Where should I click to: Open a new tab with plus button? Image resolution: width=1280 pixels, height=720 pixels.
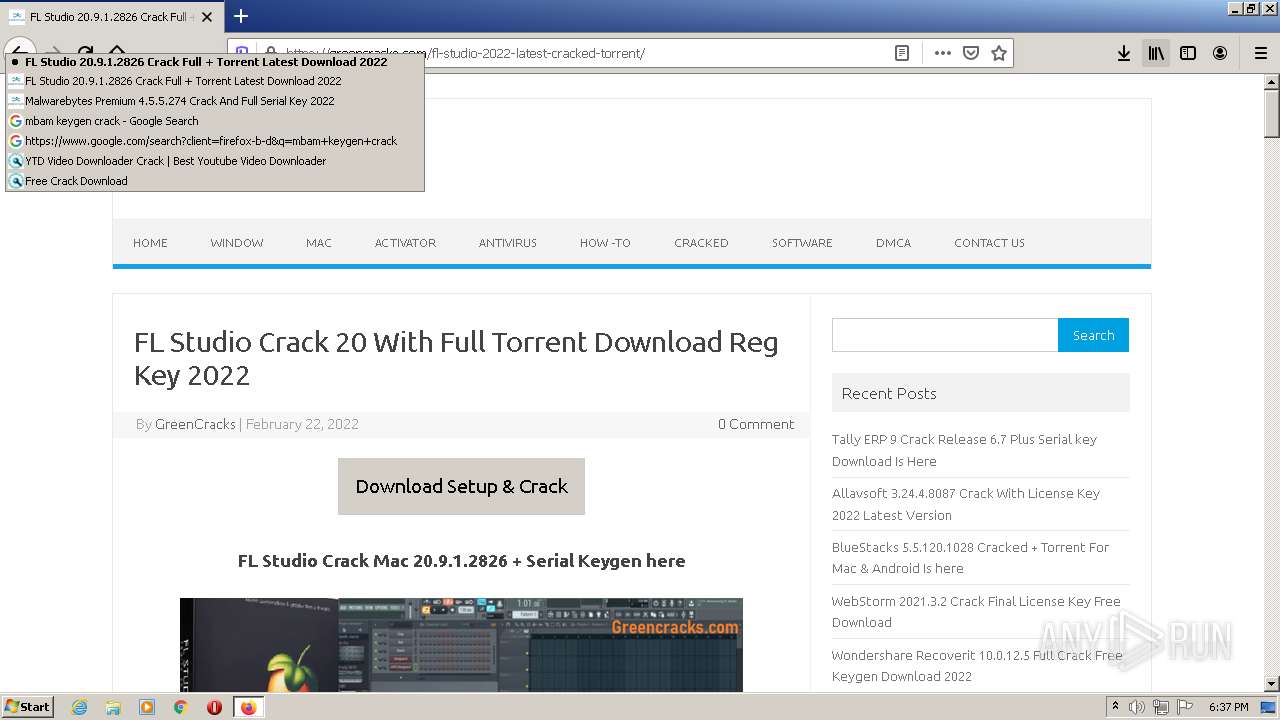click(241, 16)
